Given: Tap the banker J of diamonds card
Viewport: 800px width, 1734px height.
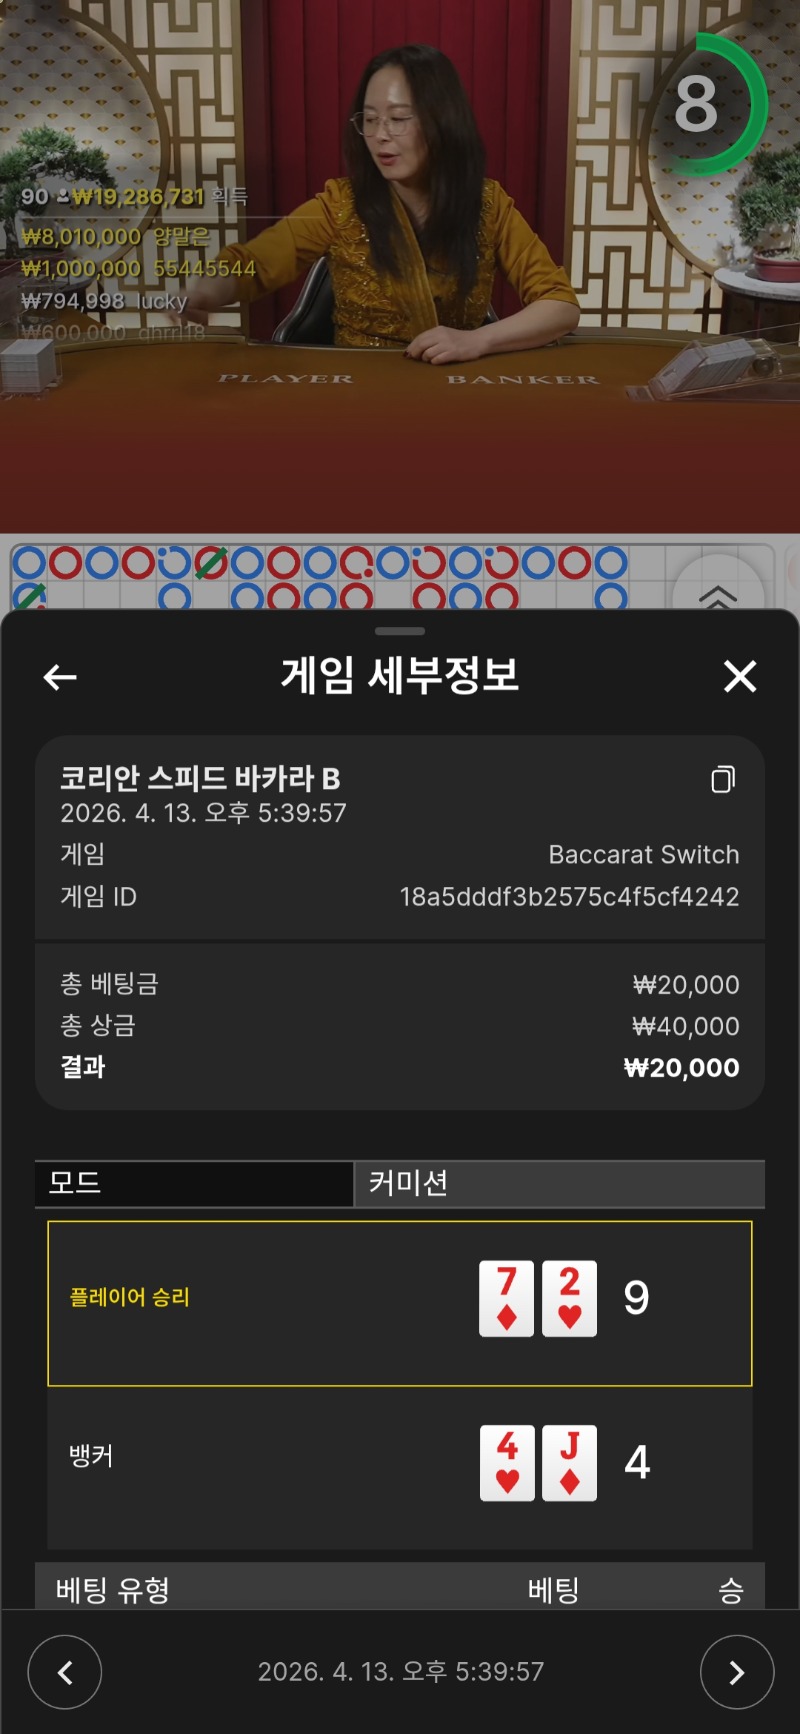Looking at the screenshot, I should (569, 1463).
